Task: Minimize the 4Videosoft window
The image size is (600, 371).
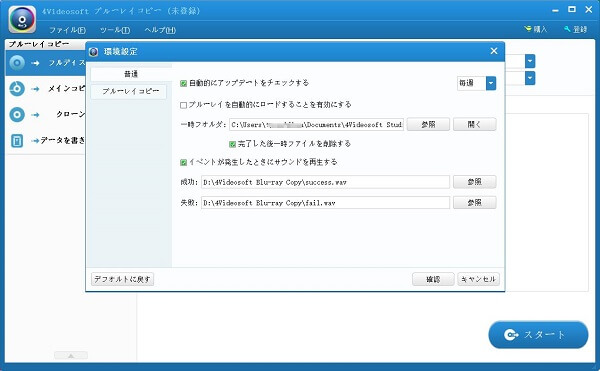Action: point(555,11)
